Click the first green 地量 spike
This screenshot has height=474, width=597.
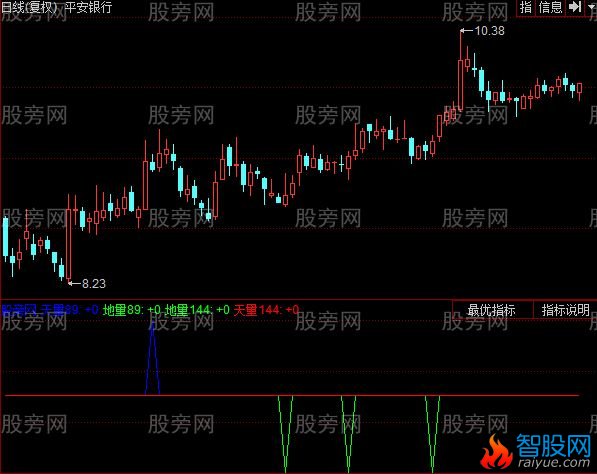pos(285,433)
